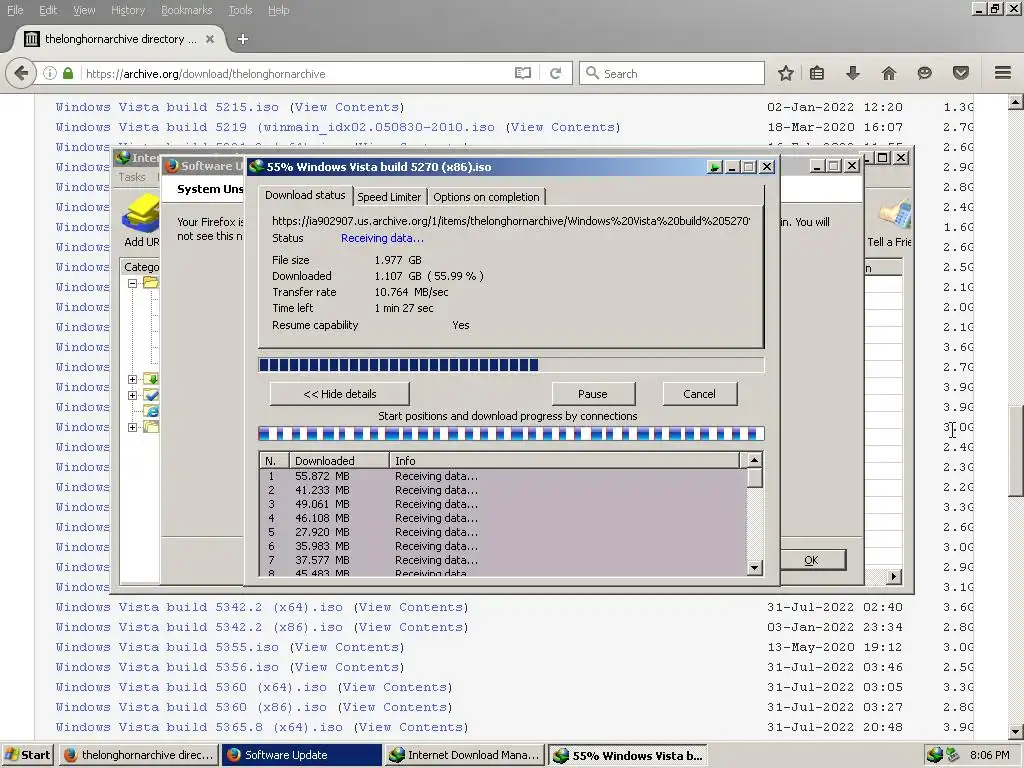The image size is (1024, 768).
Task: Toggle Reader View icon in address bar
Action: (x=522, y=73)
